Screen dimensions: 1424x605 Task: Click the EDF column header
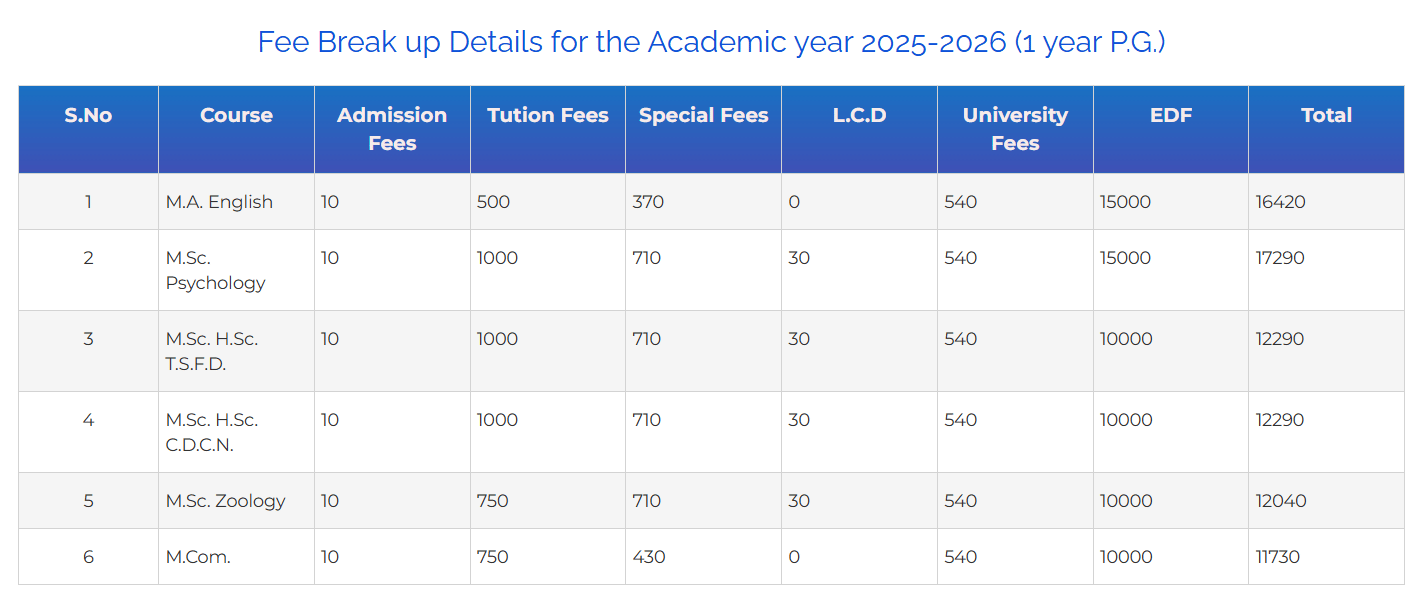1171,115
